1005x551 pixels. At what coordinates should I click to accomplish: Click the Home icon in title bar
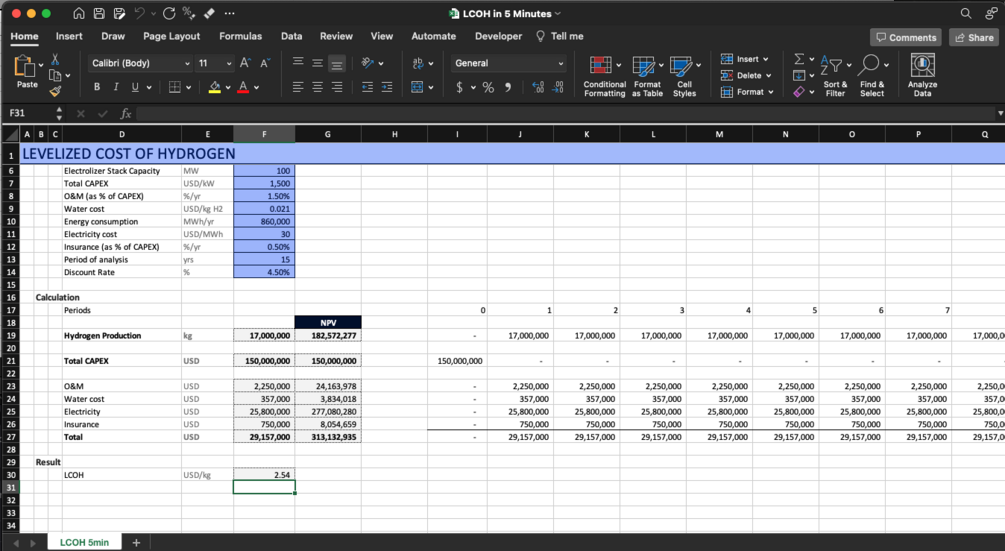pos(78,13)
